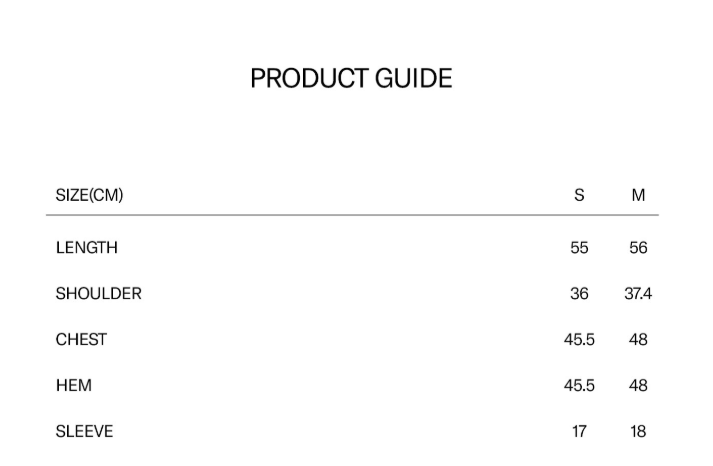Click the SLEEVE value 17
The height and width of the screenshot is (466, 713).
coord(579,432)
